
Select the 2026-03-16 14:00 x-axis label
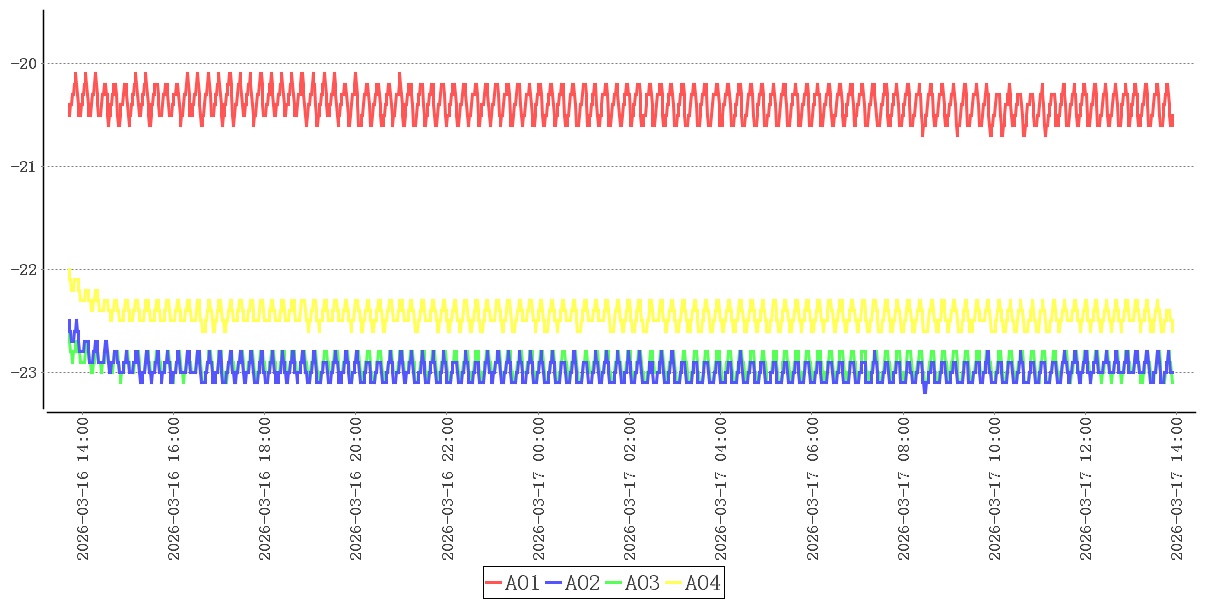(x=83, y=489)
